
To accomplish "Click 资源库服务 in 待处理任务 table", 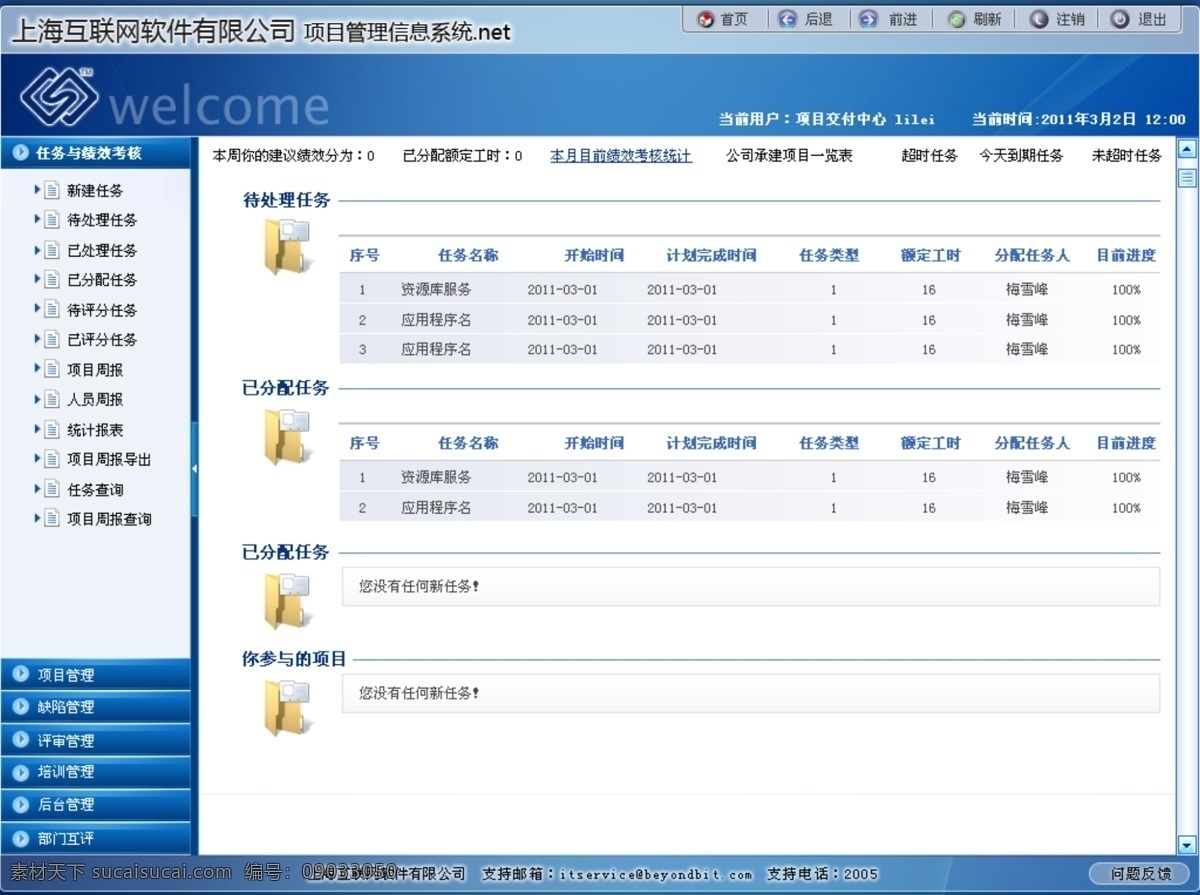I will (436, 289).
